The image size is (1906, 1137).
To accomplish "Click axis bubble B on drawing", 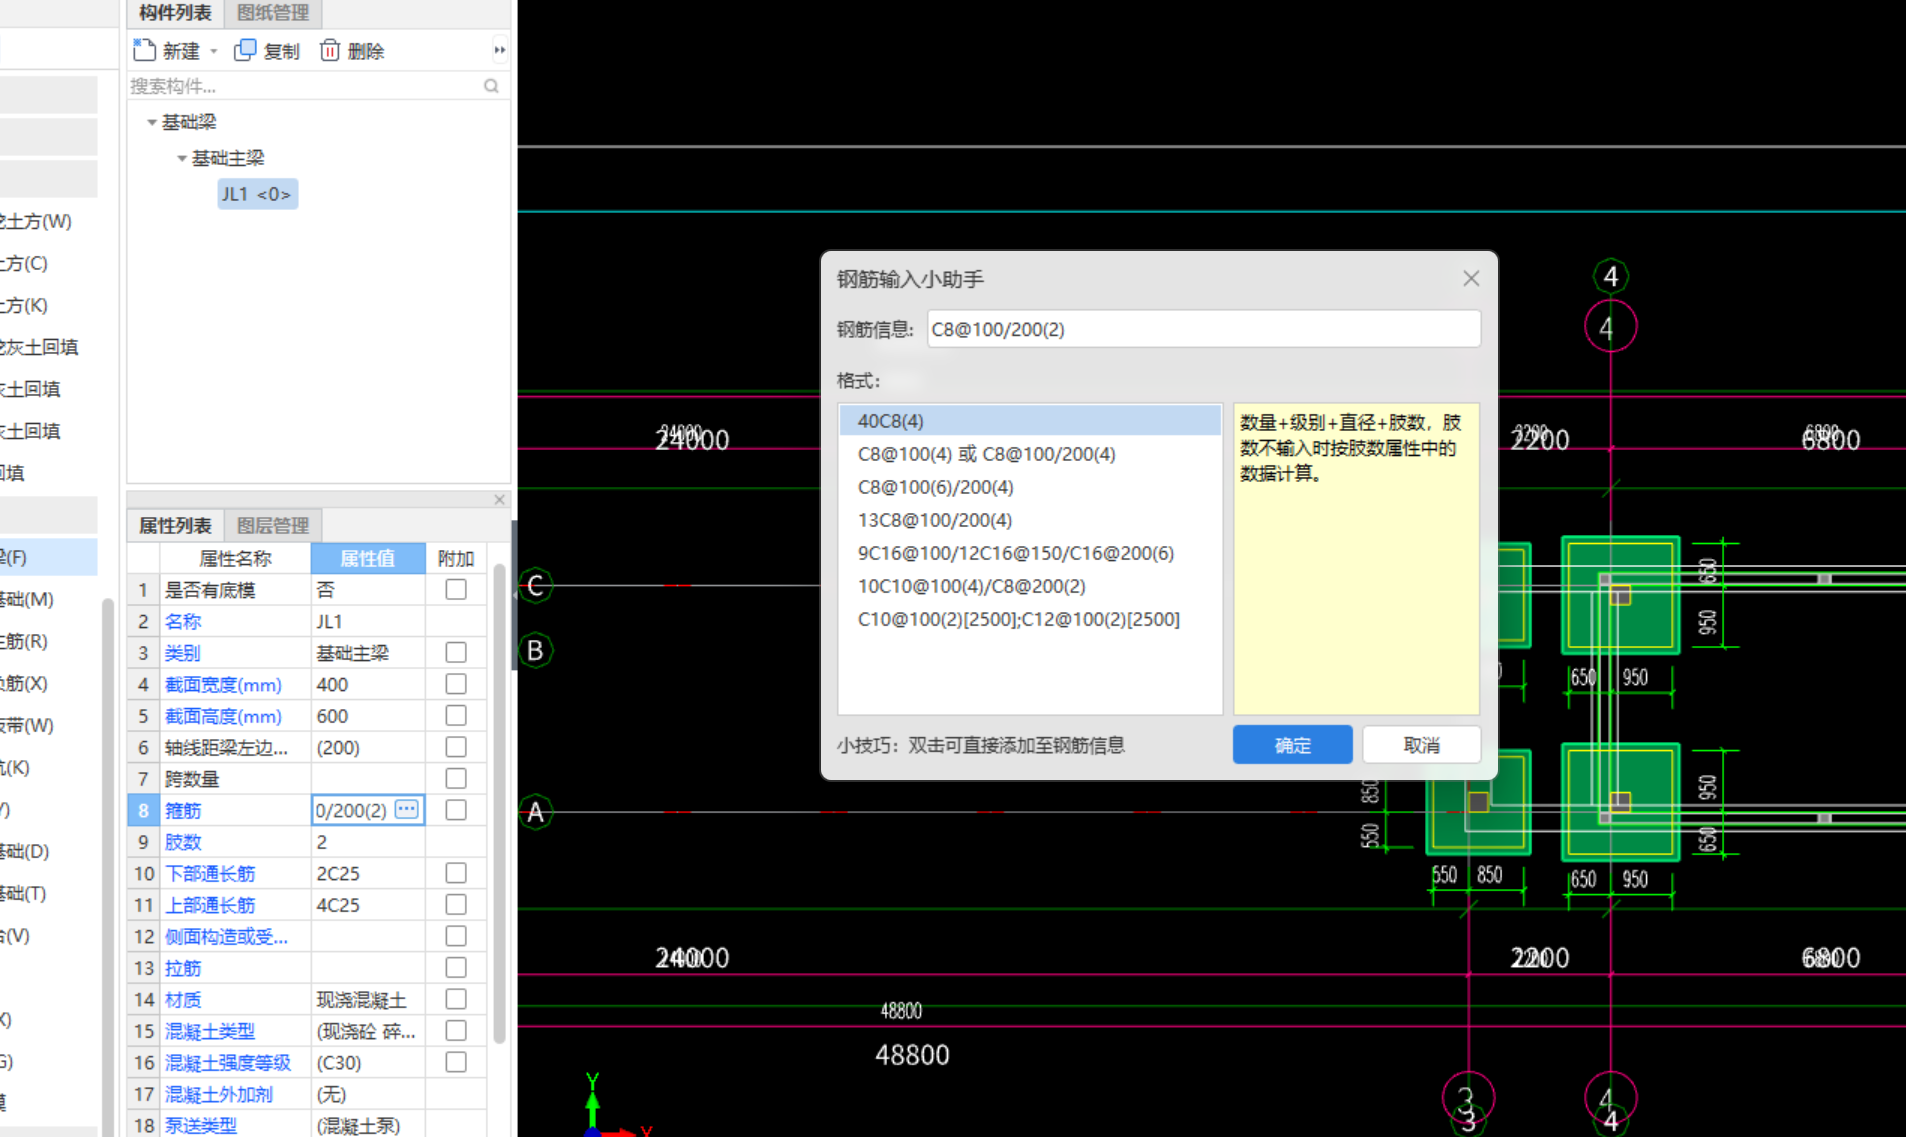I will [536, 650].
